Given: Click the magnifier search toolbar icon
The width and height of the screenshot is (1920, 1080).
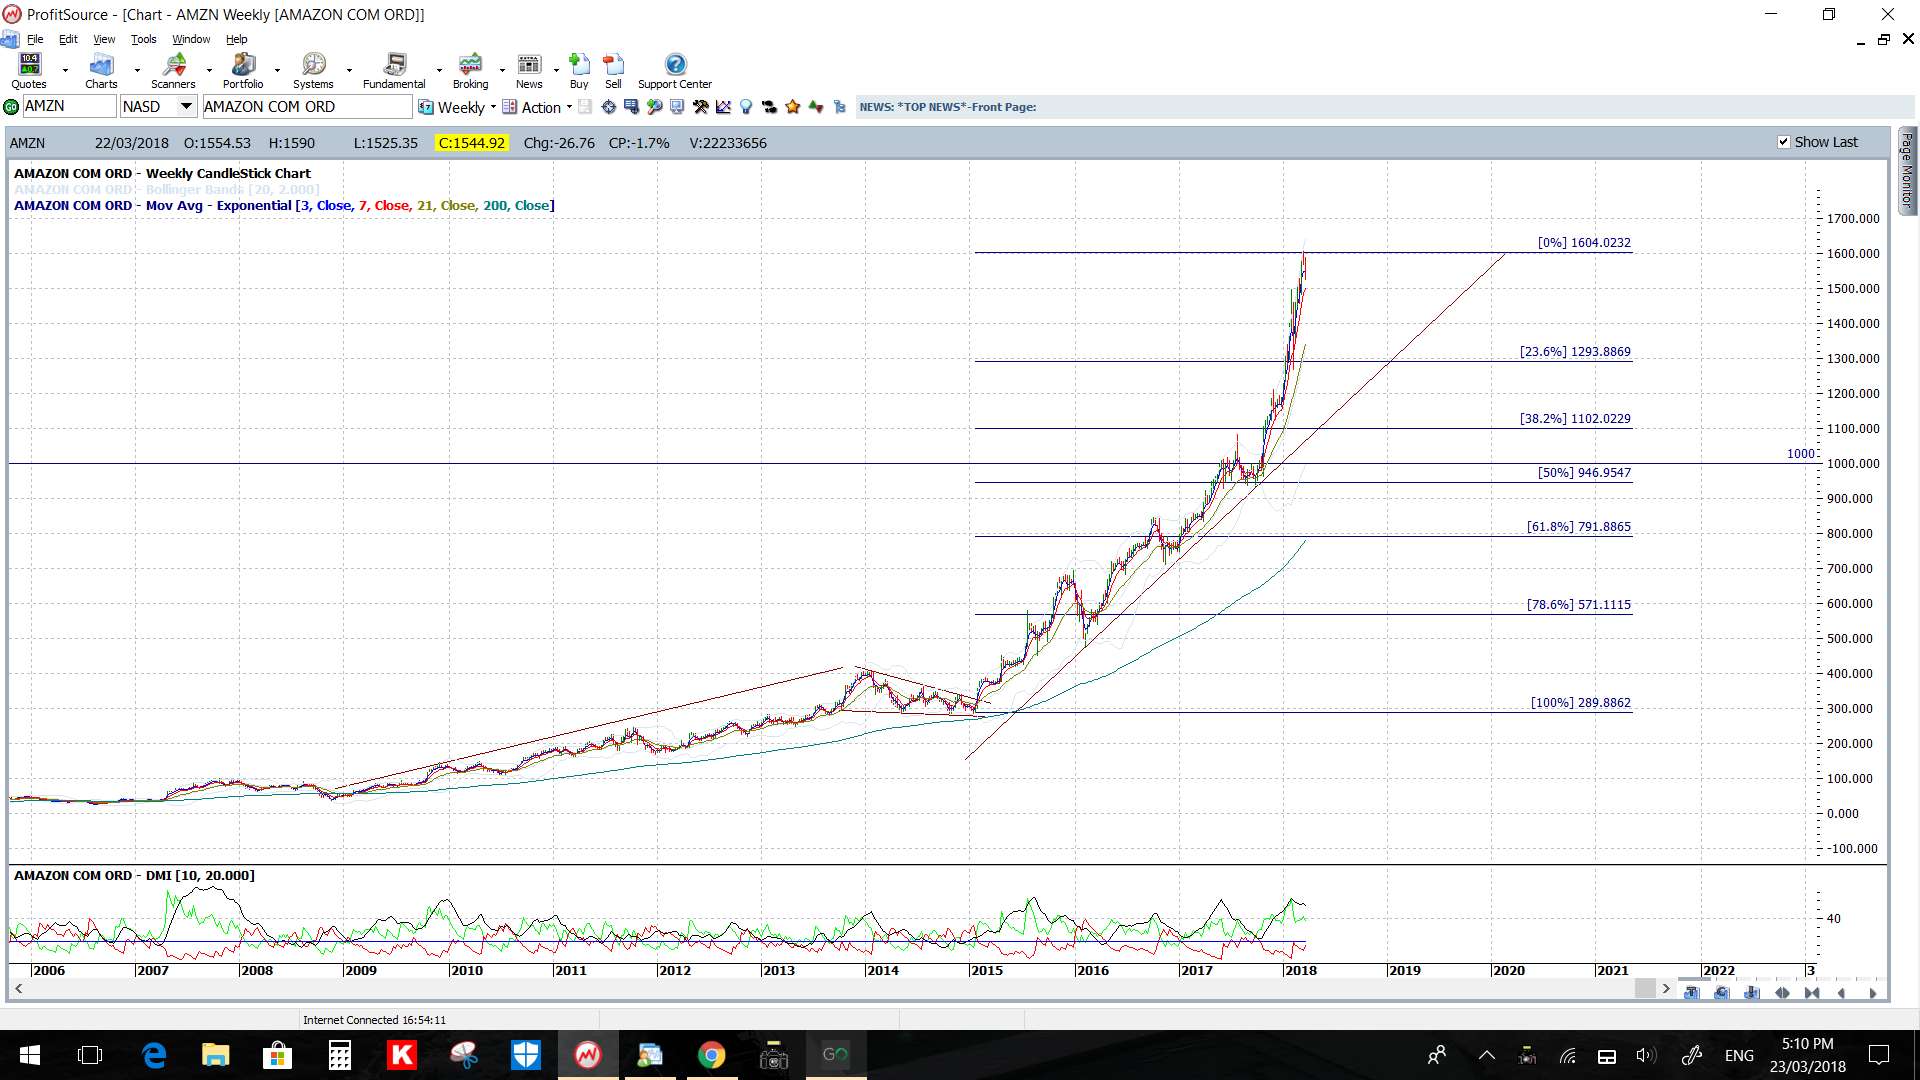Looking at the screenshot, I should pyautogui.click(x=654, y=107).
